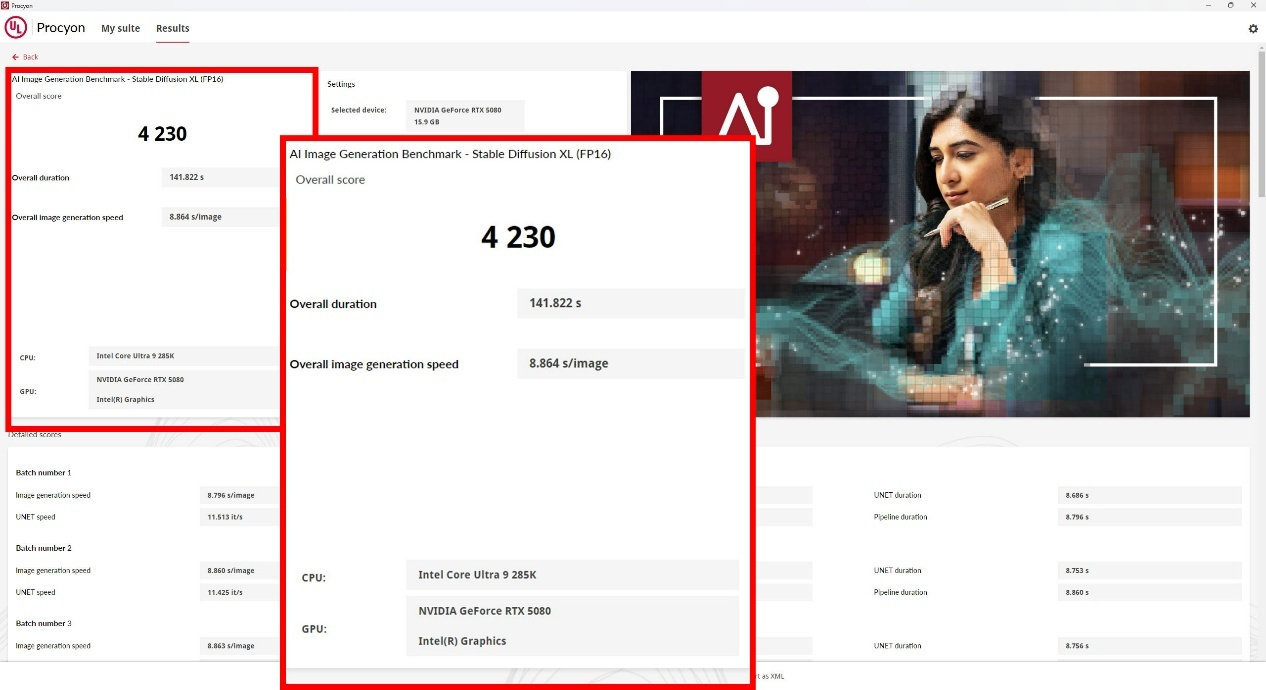Select the UNET duration value '8.686 s'
Viewport: 1266px width, 690px height.
coord(1077,495)
